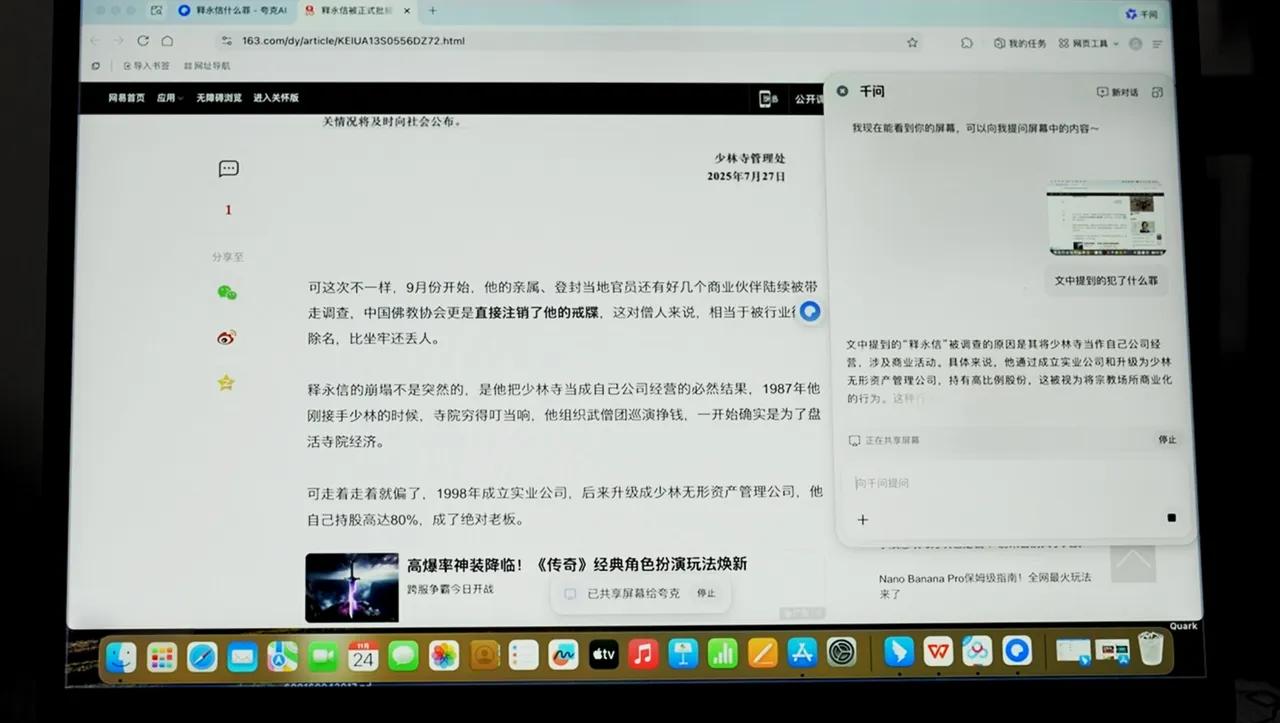1280x723 pixels.
Task: Reload the current web page
Action: click(143, 41)
